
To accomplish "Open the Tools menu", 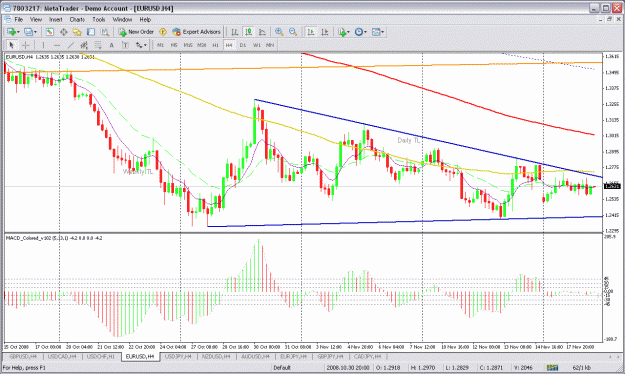I will tap(99, 19).
